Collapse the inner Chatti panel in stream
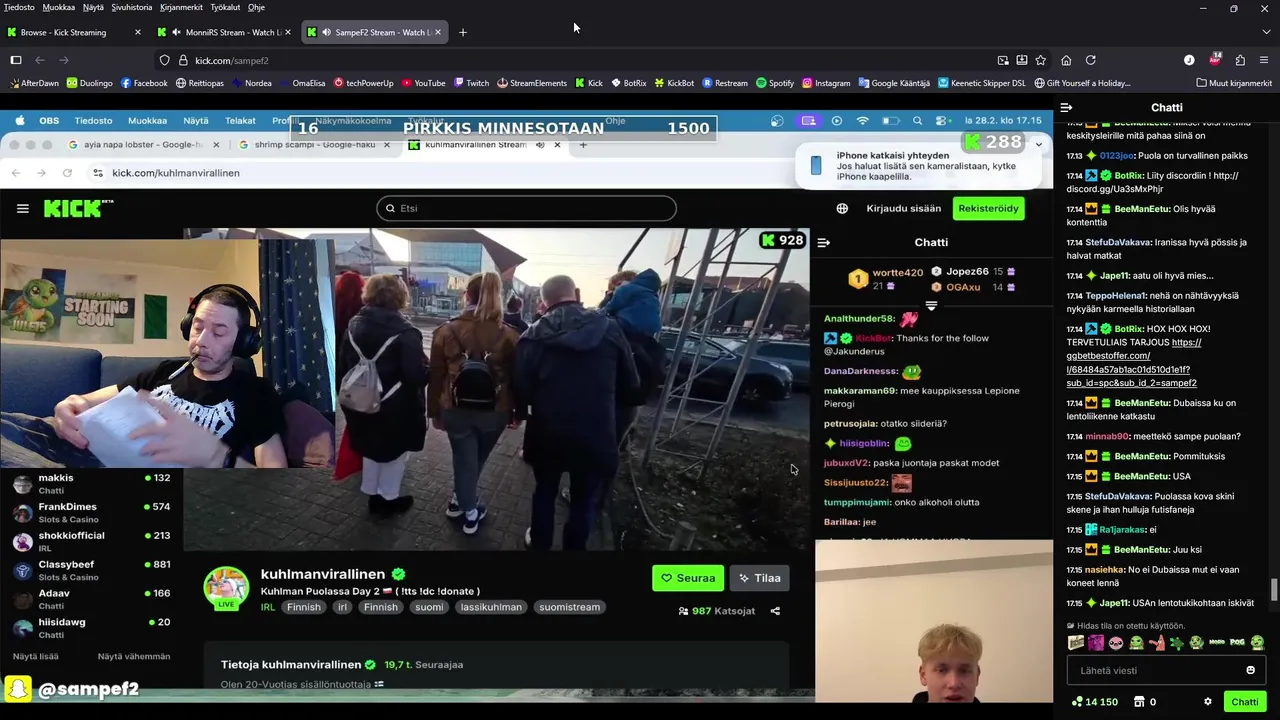Image resolution: width=1280 pixels, height=720 pixels. [x=824, y=242]
